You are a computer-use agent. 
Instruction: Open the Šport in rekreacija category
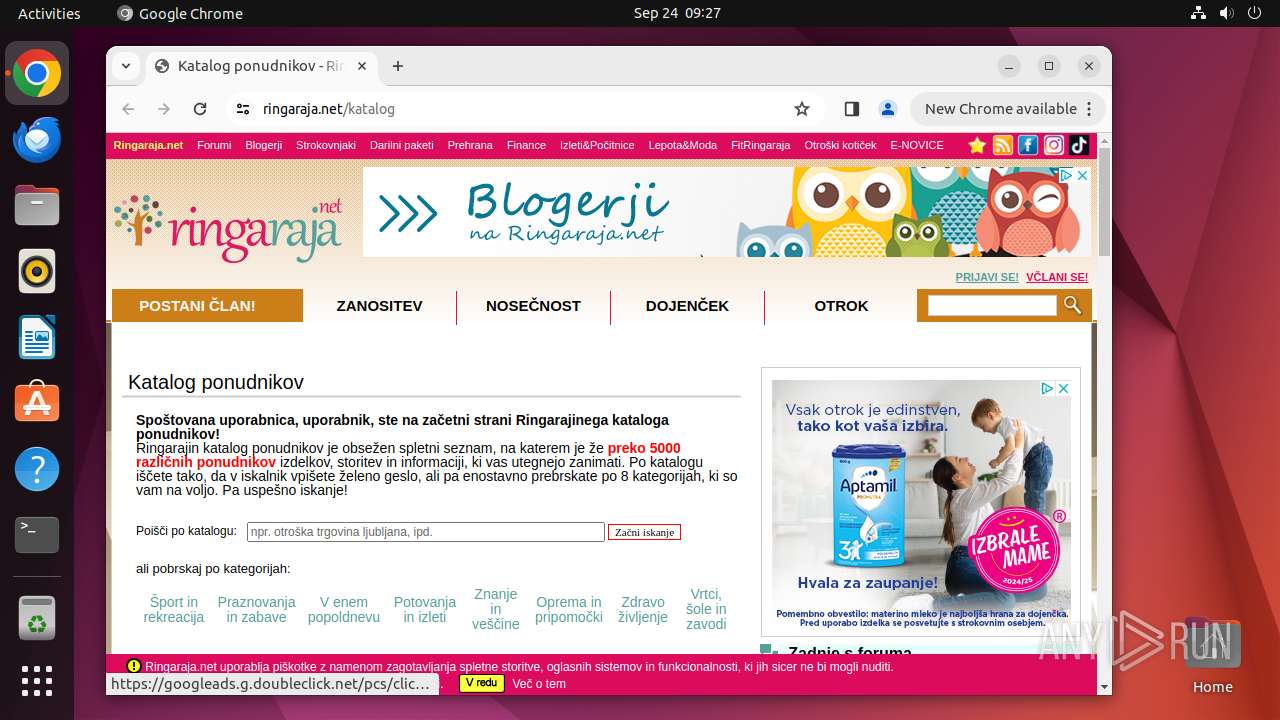click(174, 610)
